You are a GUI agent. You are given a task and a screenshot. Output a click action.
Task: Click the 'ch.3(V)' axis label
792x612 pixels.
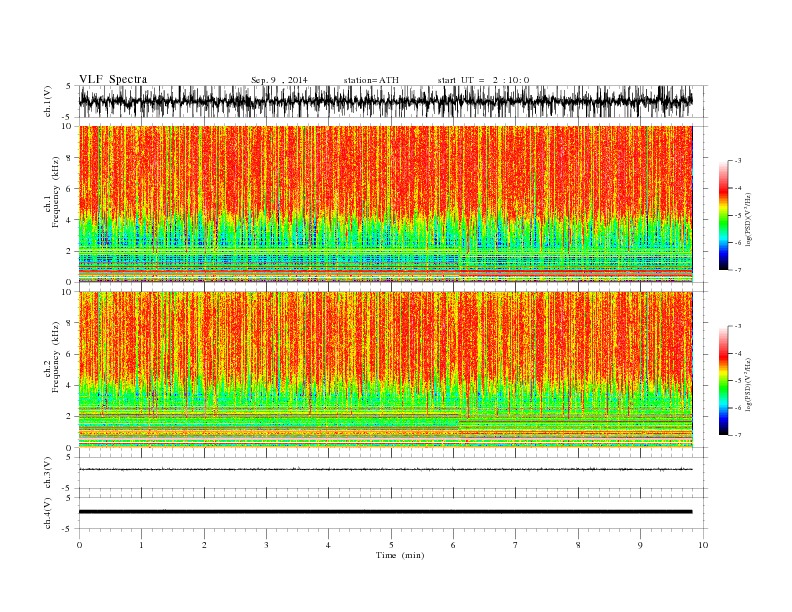[x=47, y=472]
